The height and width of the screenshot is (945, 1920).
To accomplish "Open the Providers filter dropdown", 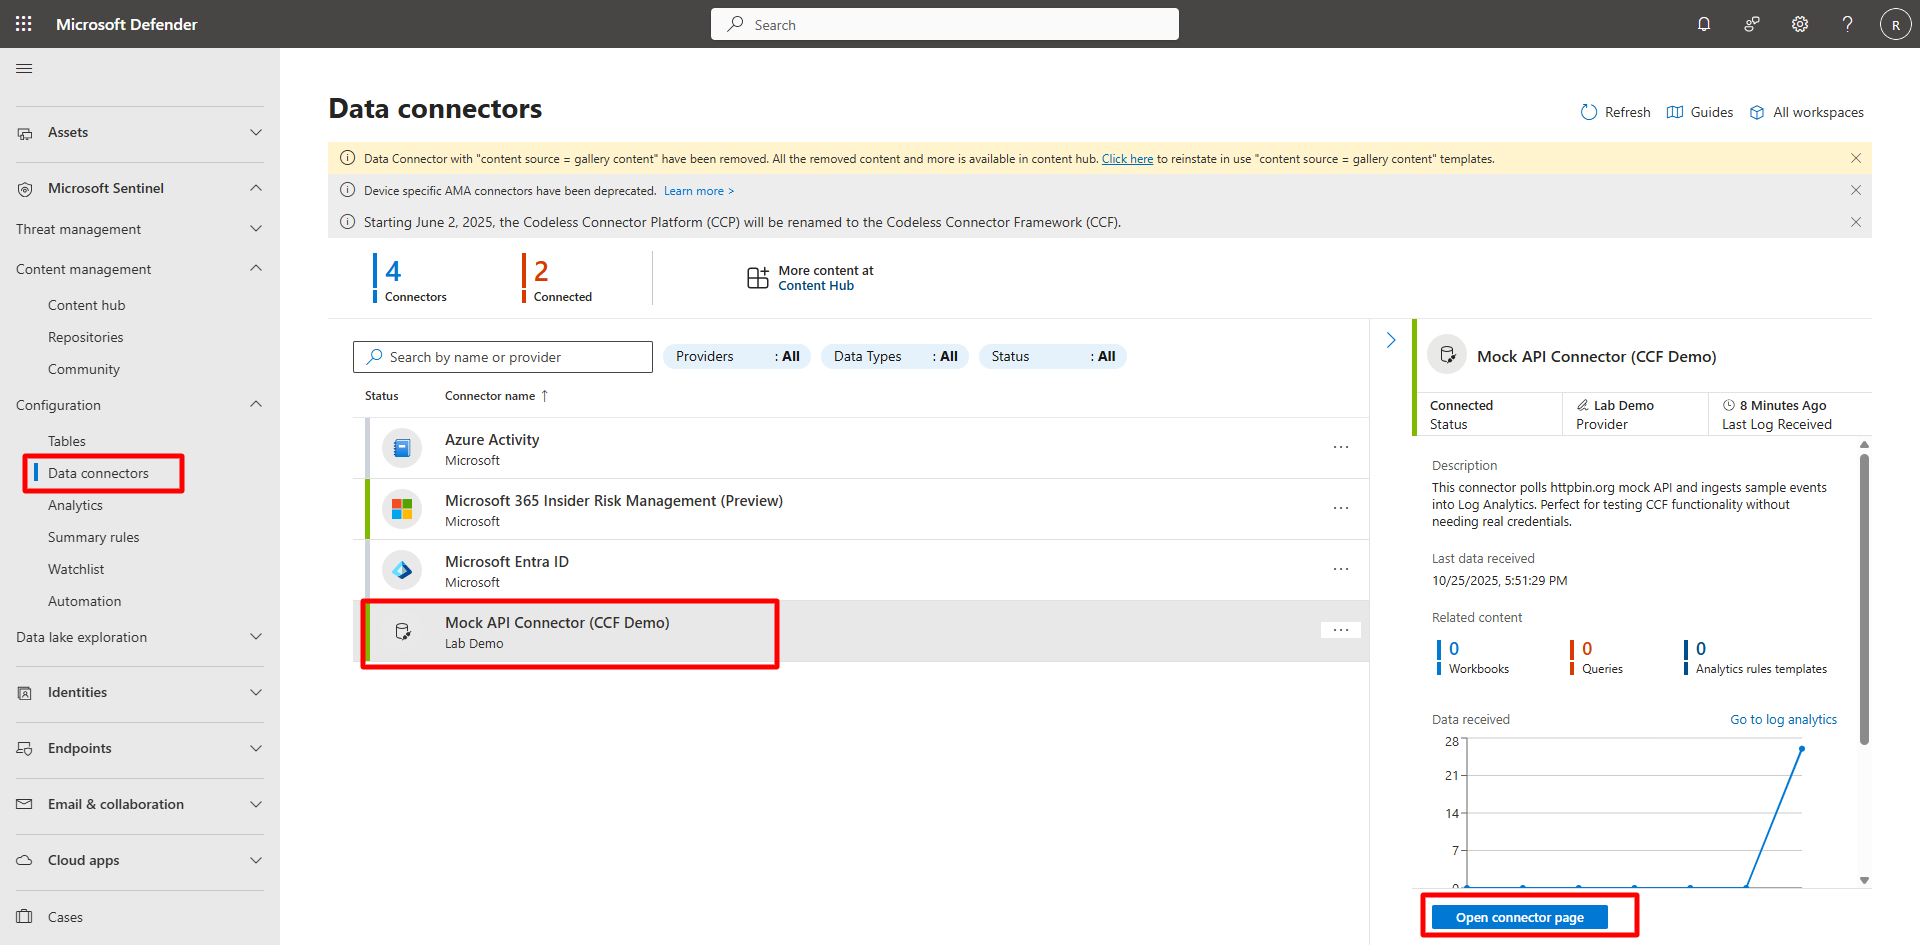I will pyautogui.click(x=737, y=356).
